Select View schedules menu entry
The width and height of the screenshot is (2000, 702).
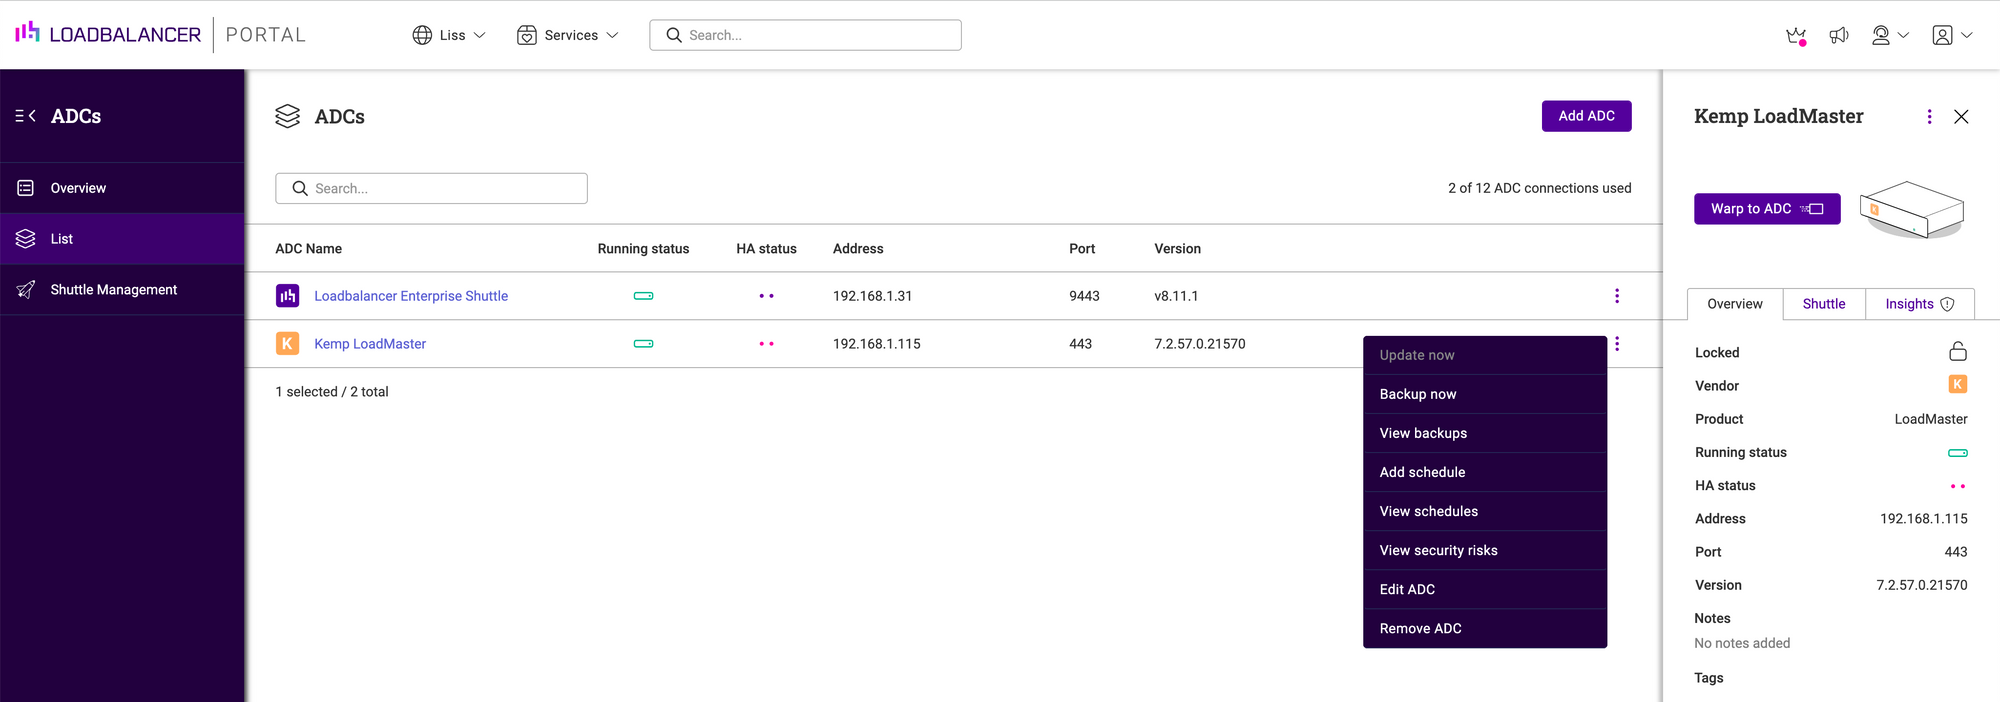pyautogui.click(x=1485, y=511)
